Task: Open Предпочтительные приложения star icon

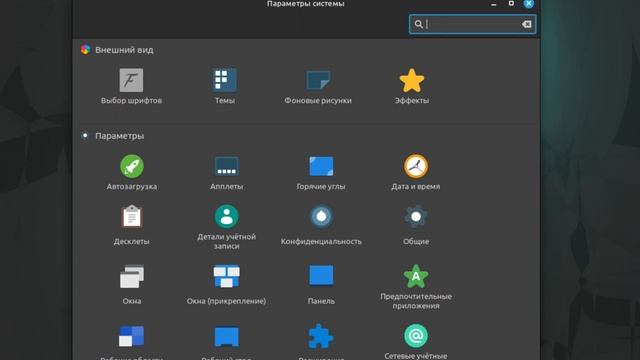Action: 416,276
